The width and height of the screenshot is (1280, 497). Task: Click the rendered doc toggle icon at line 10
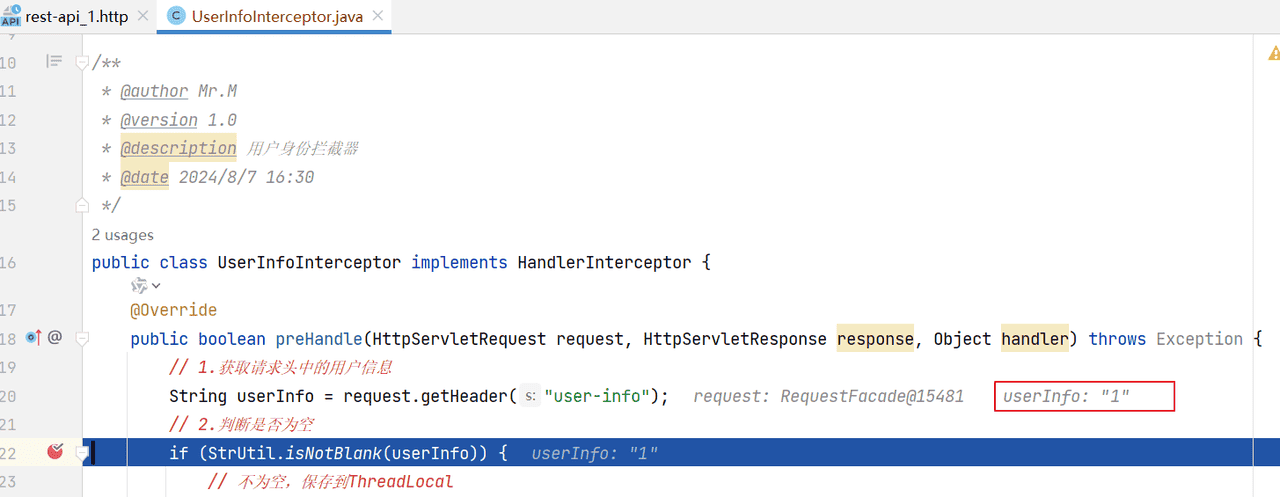tap(54, 62)
